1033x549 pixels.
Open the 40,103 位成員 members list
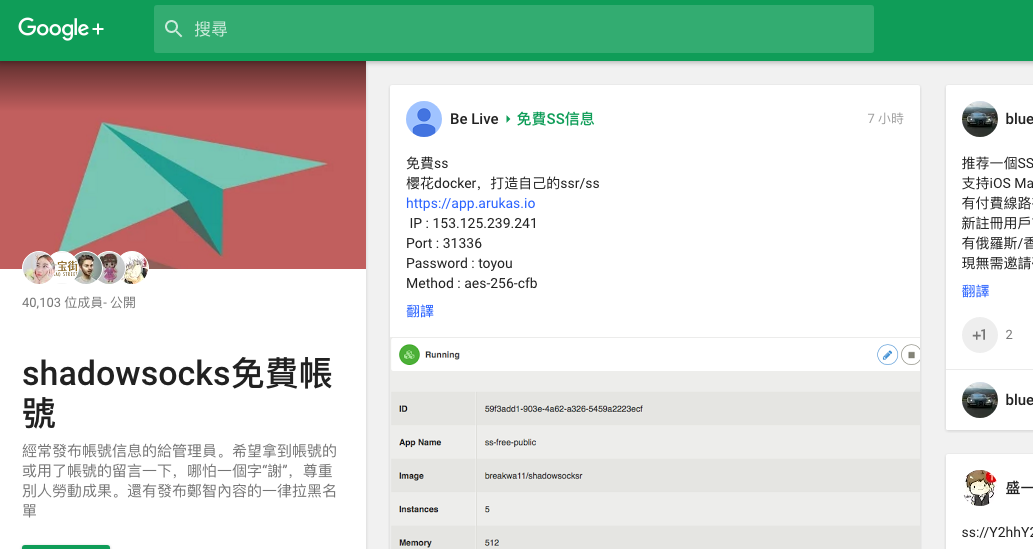tap(79, 303)
